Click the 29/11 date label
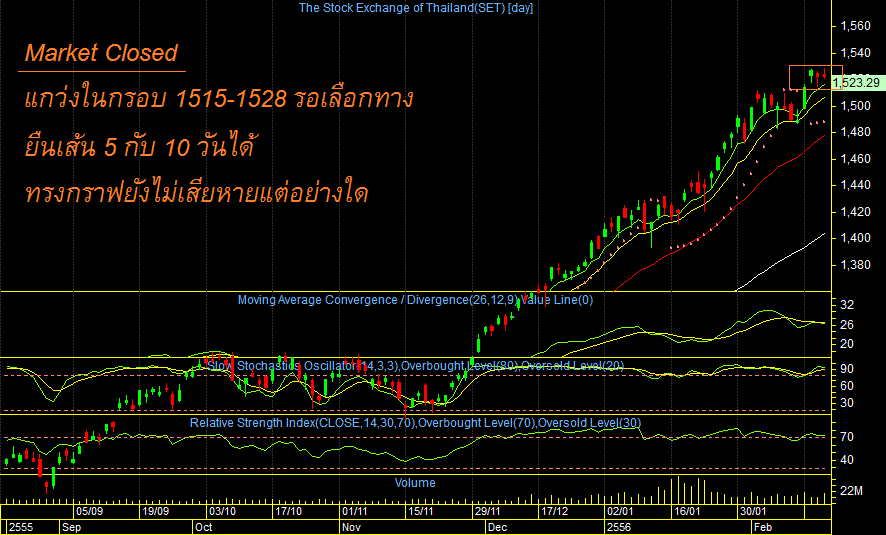This screenshot has width=886, height=535. click(x=487, y=511)
